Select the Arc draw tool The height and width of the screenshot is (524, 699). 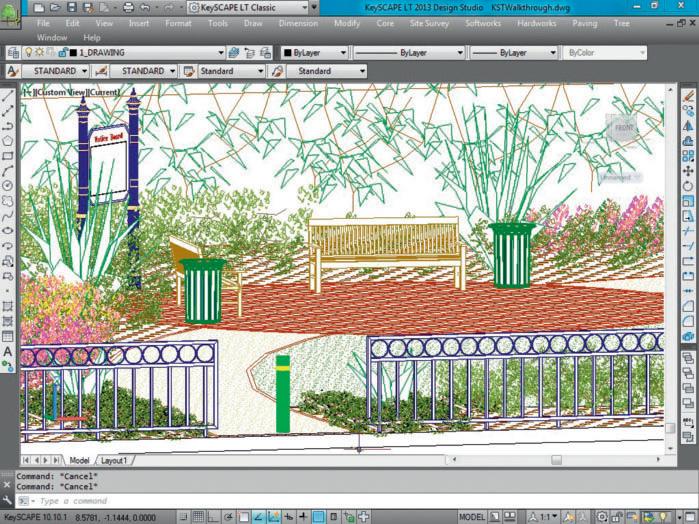coord(8,171)
